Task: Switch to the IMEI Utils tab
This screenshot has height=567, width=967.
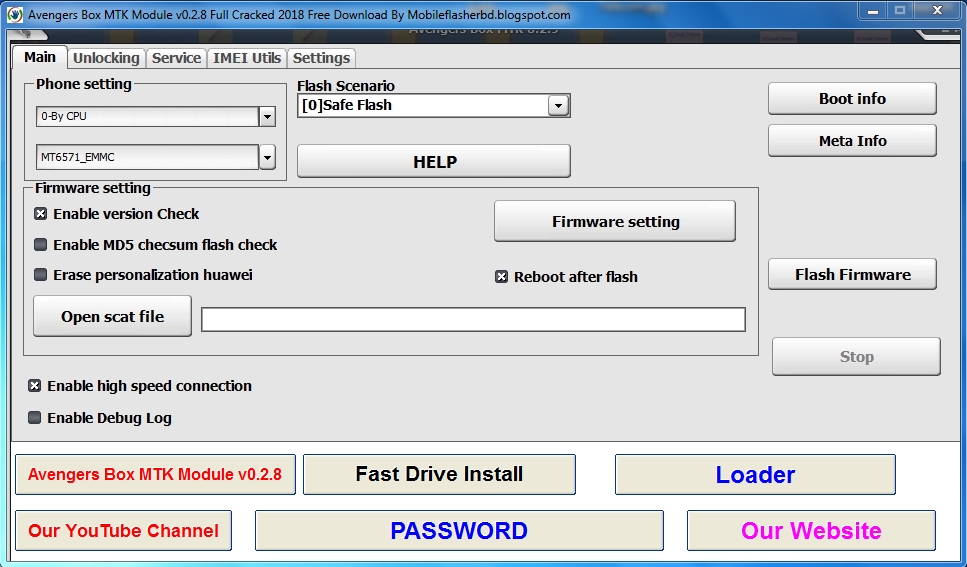Action: 247,58
